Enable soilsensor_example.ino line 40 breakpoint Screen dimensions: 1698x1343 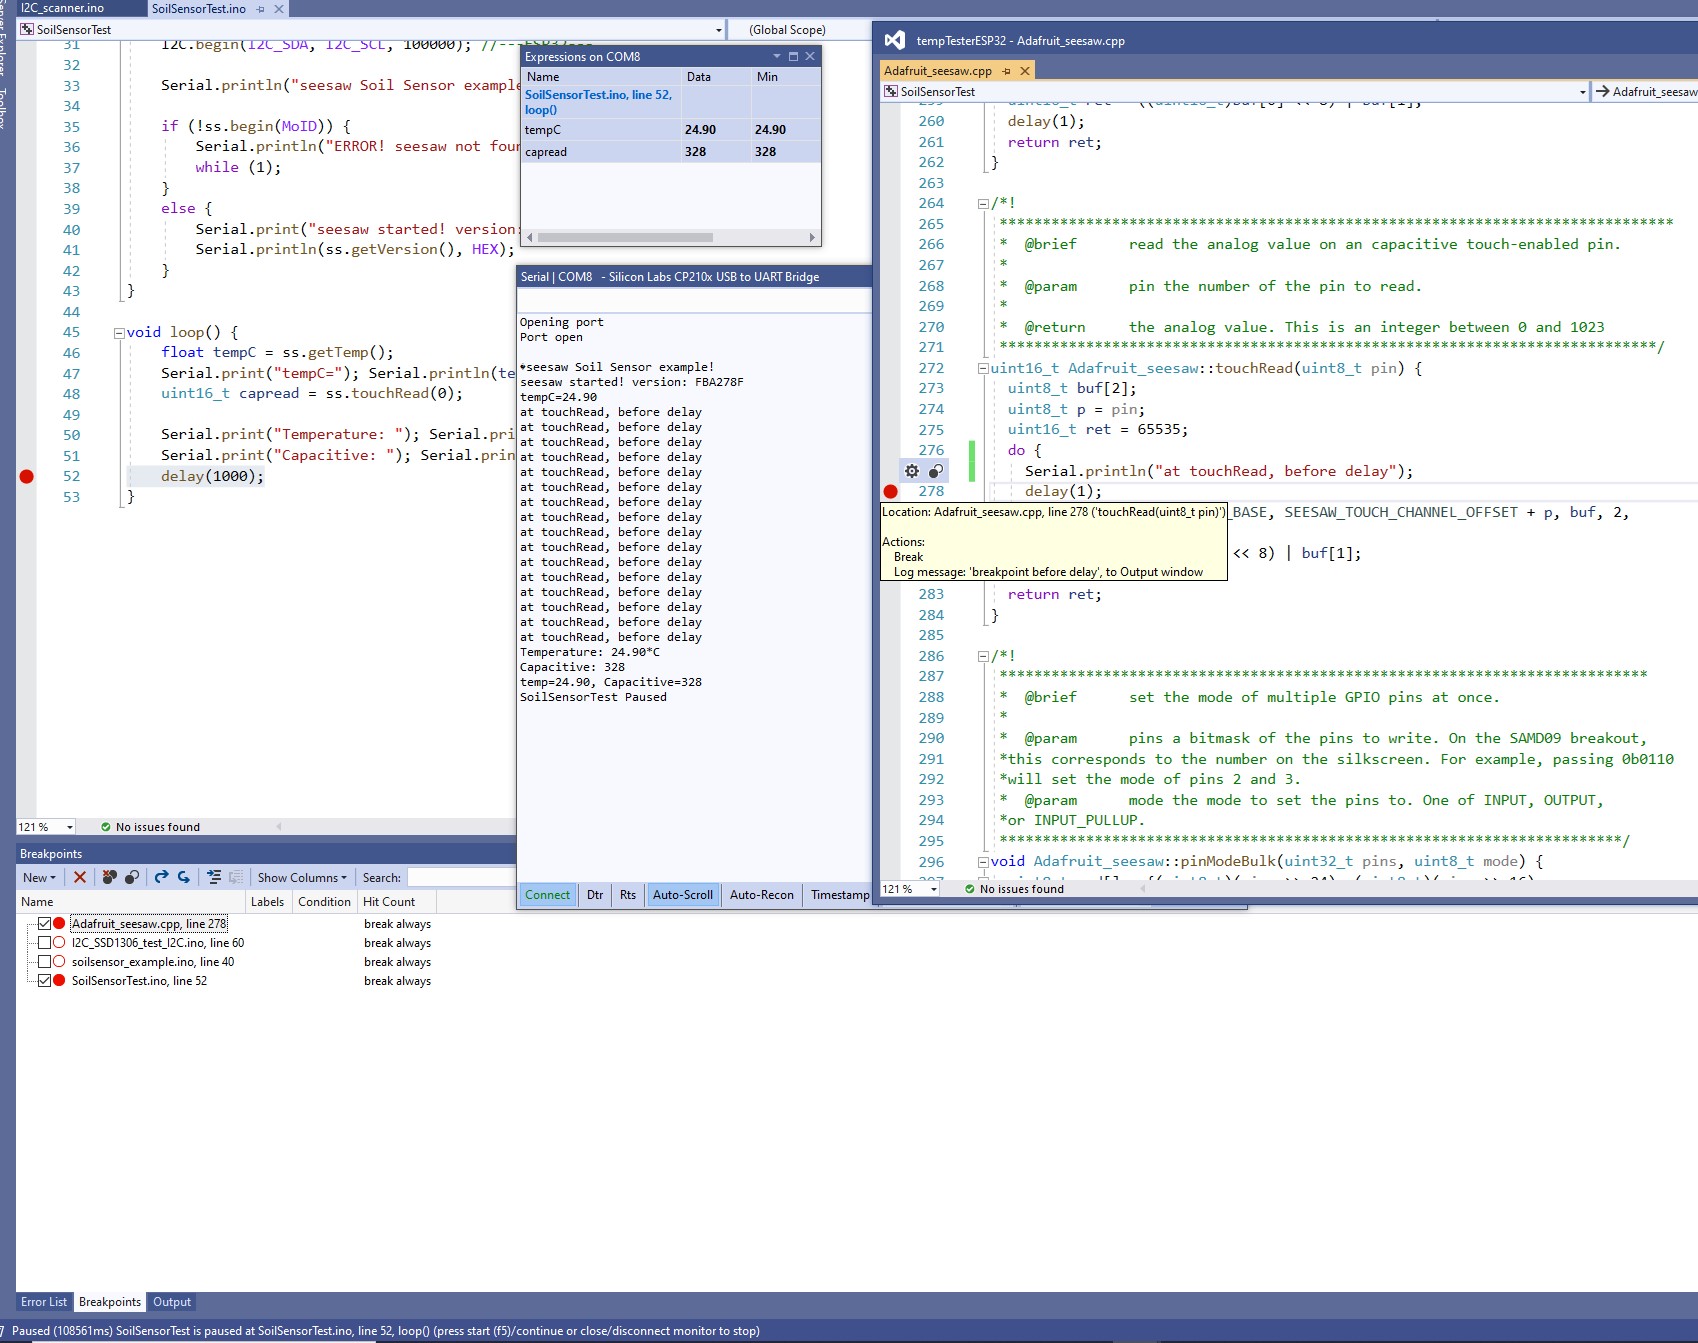click(44, 961)
